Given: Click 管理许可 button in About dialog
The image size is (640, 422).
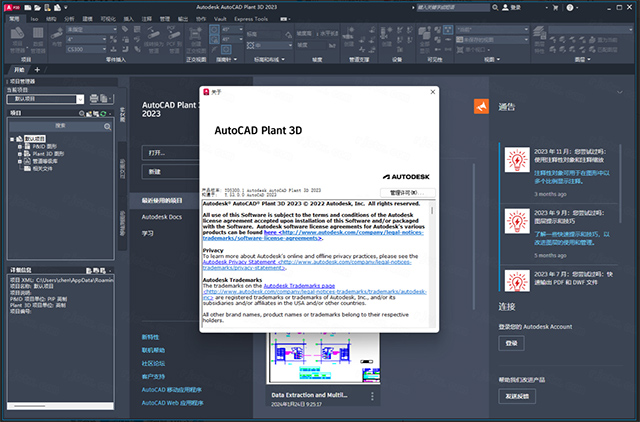Looking at the screenshot, I should 407,193.
